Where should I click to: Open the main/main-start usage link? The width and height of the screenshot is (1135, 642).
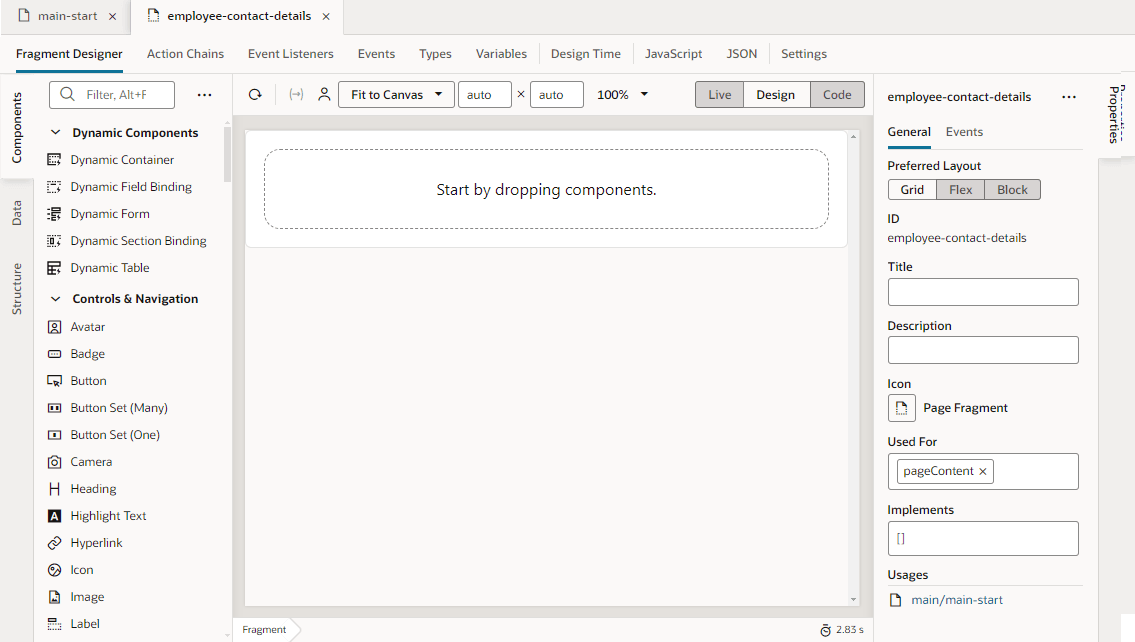[x=957, y=600]
